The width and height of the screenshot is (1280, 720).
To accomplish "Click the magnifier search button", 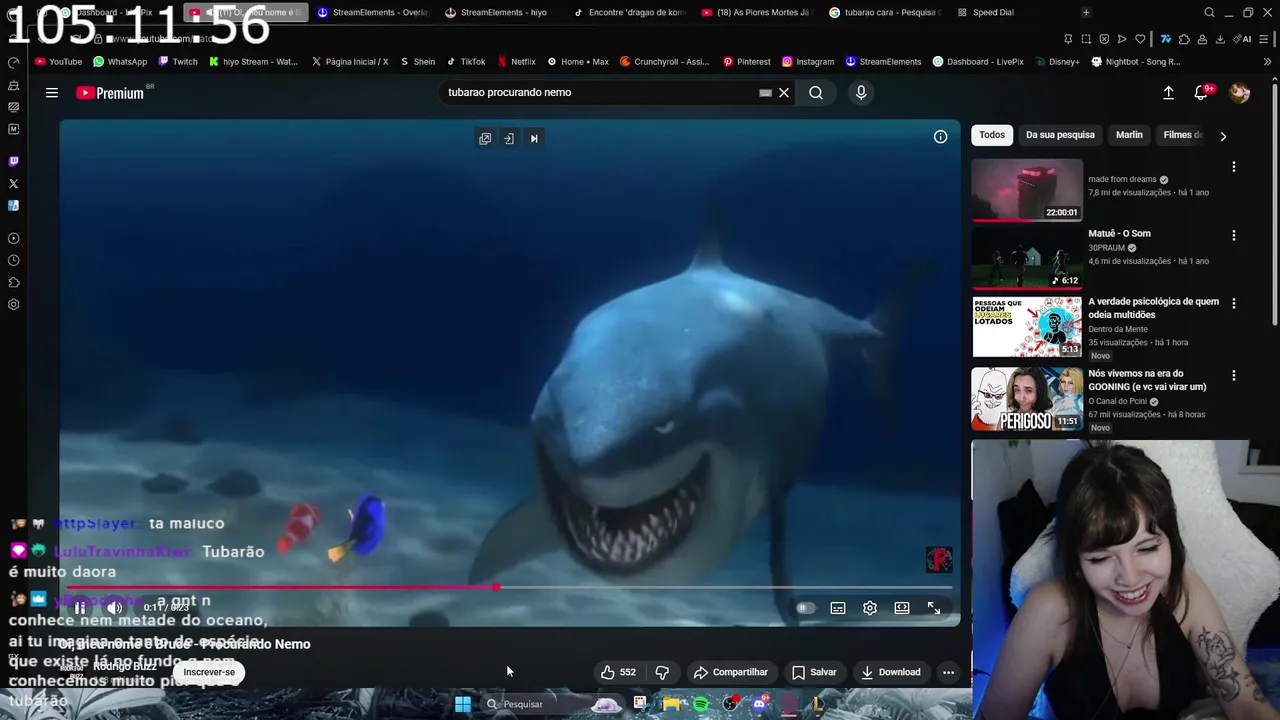I will tap(816, 93).
